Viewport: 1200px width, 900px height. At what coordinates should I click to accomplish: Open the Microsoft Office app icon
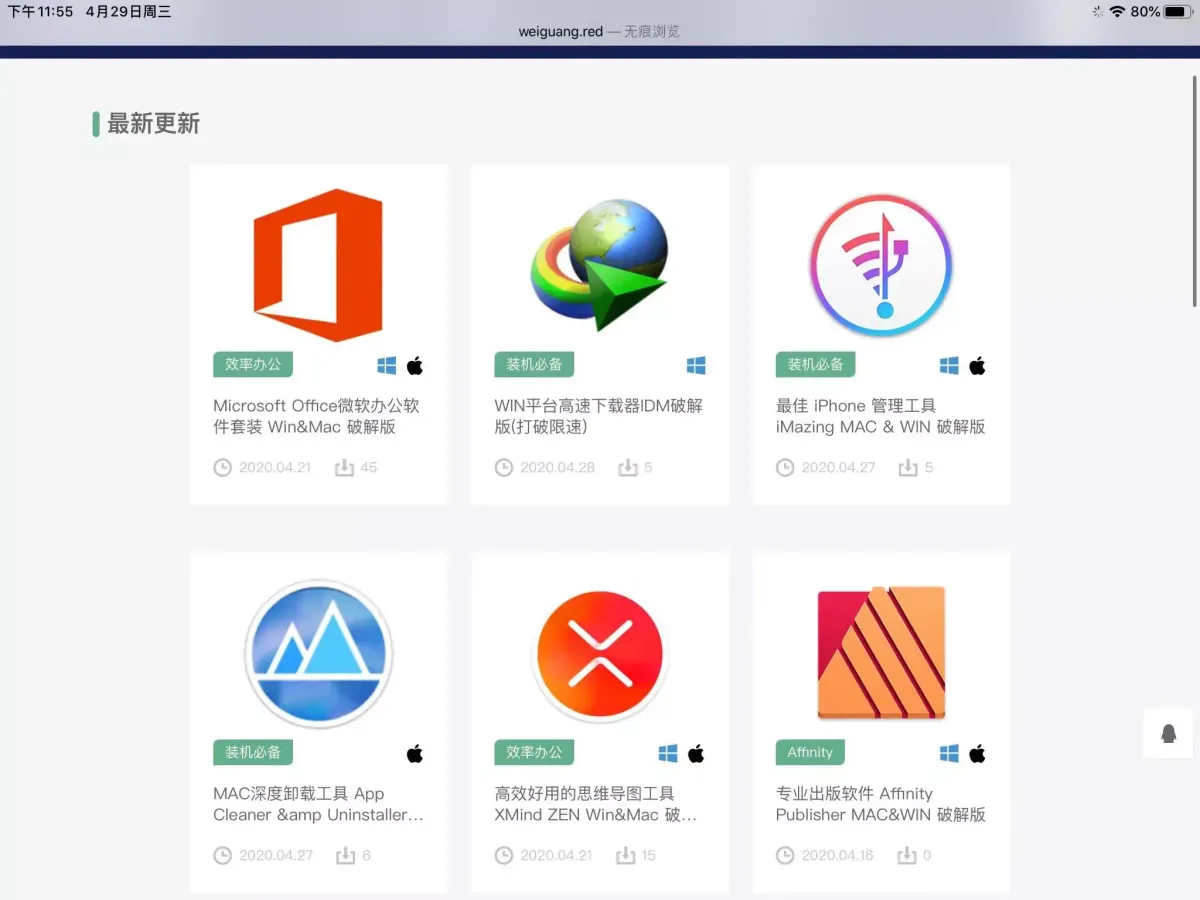click(x=318, y=265)
